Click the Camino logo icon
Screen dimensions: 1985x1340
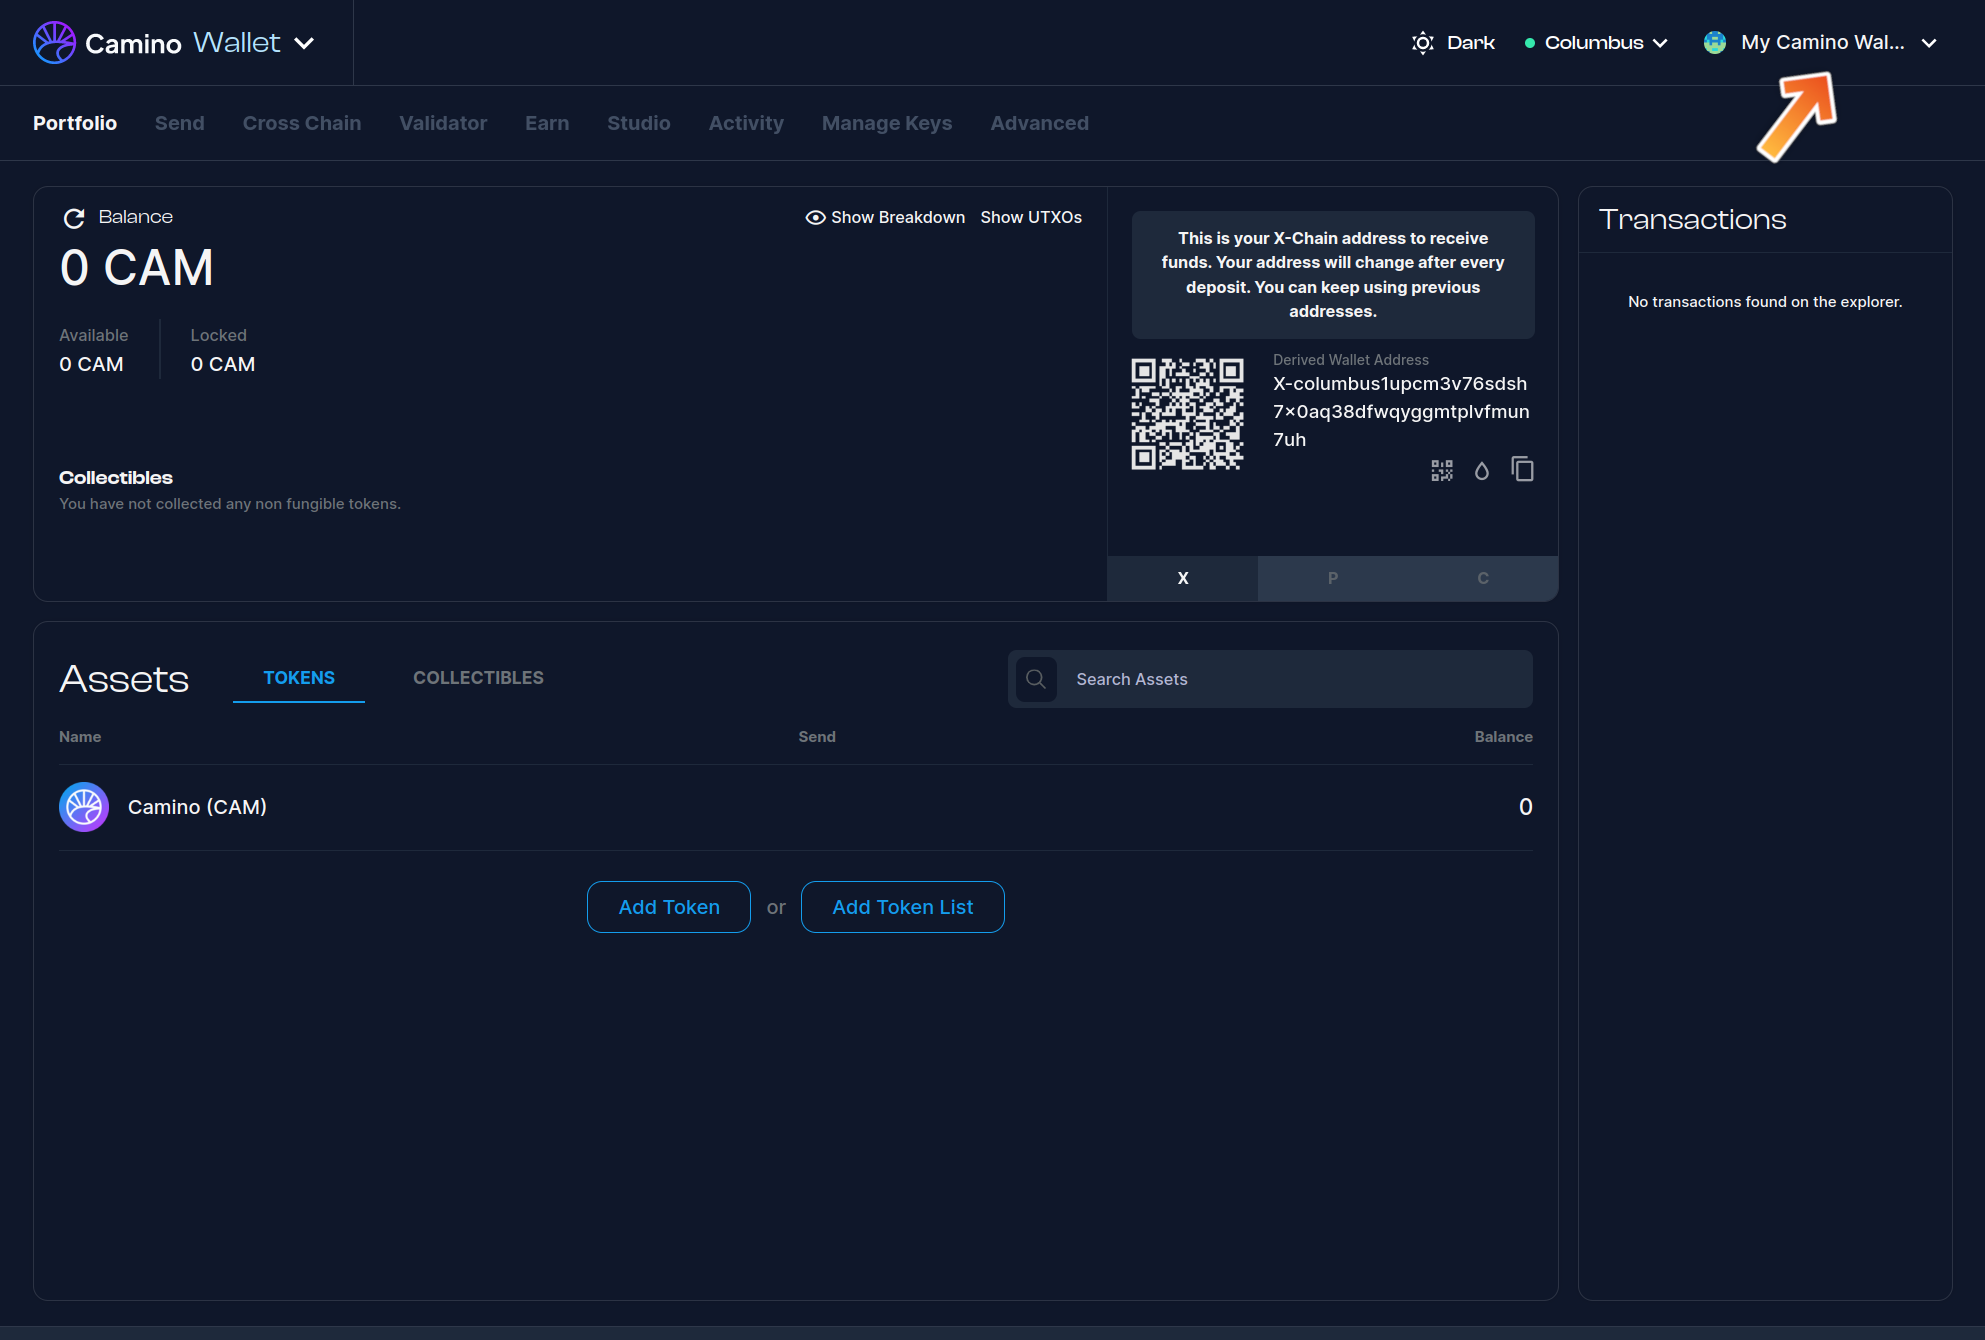click(x=54, y=43)
